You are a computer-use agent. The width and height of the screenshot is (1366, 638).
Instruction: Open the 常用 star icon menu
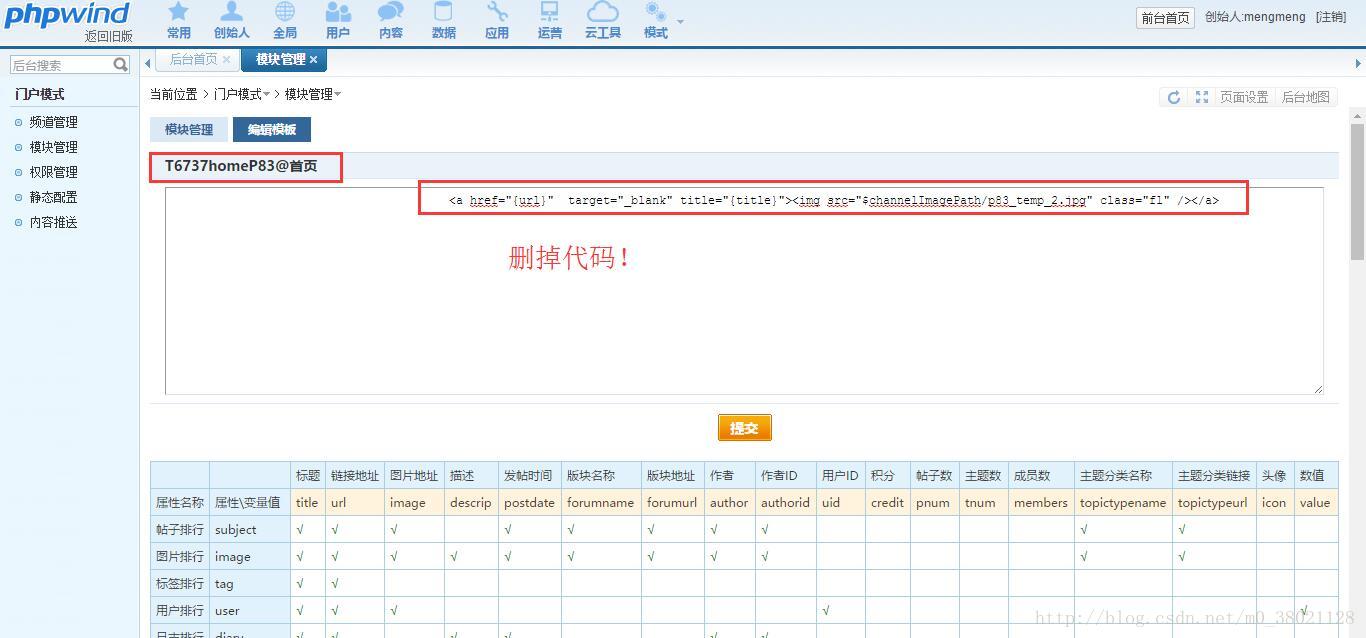[179, 21]
